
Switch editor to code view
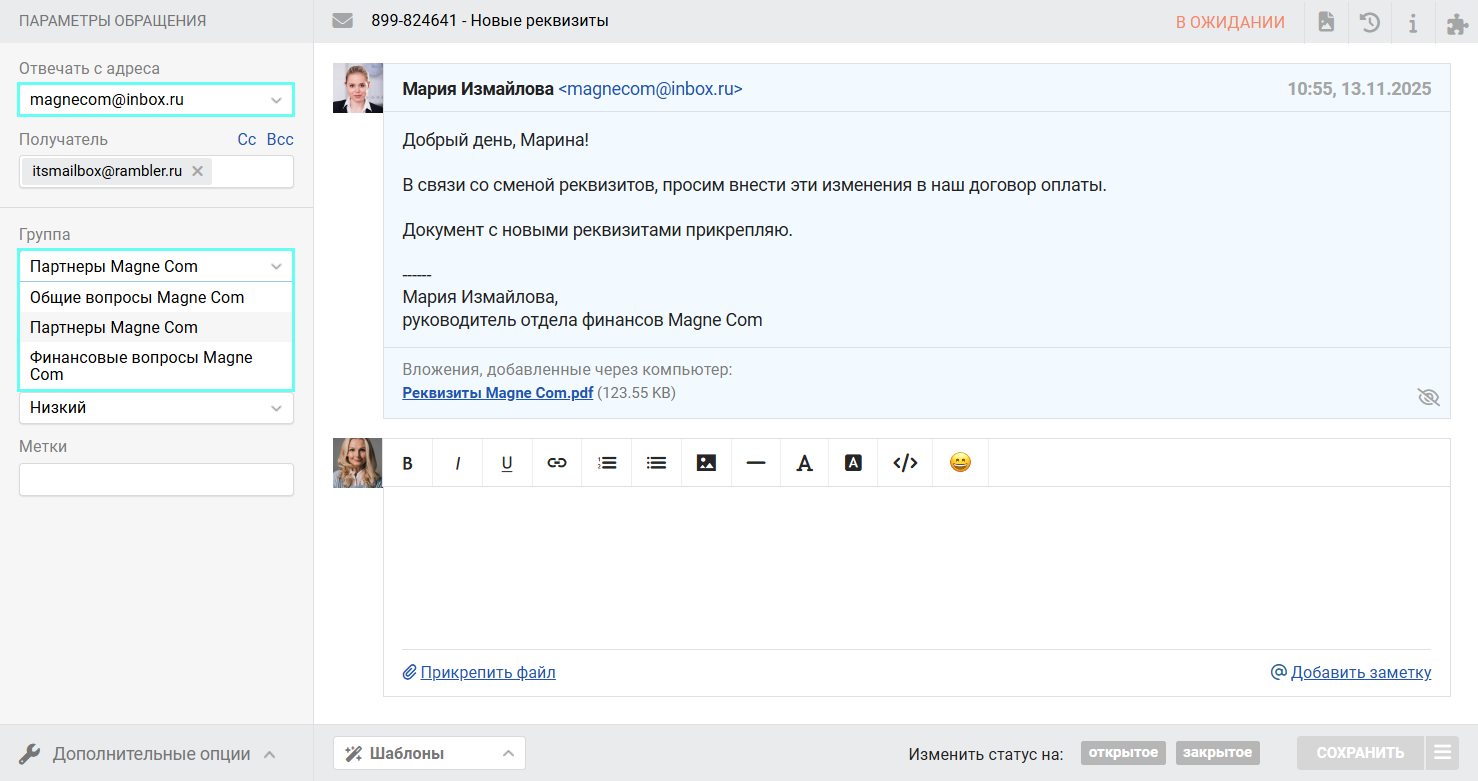[x=905, y=463]
